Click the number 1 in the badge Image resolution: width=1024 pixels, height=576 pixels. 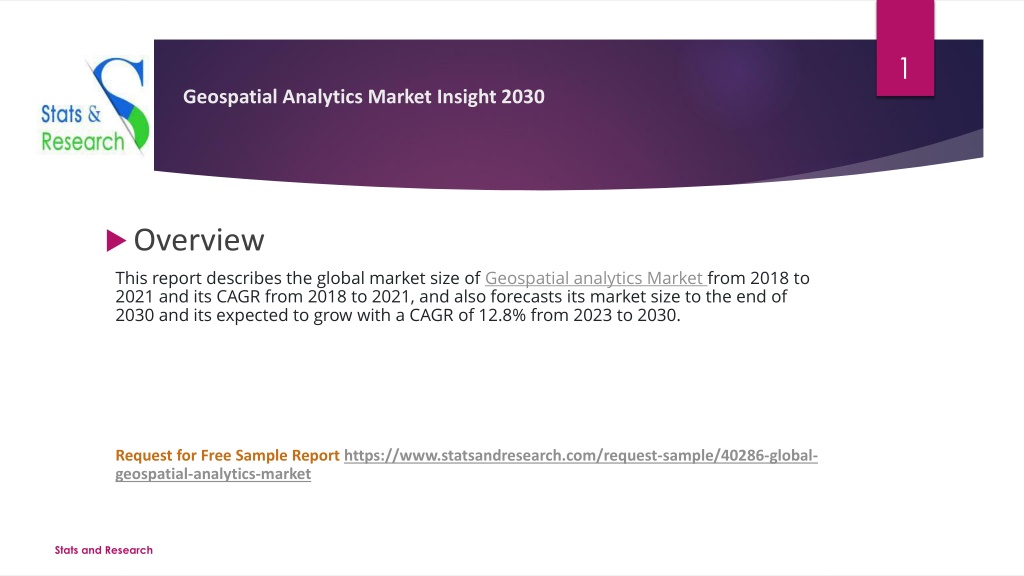click(904, 68)
